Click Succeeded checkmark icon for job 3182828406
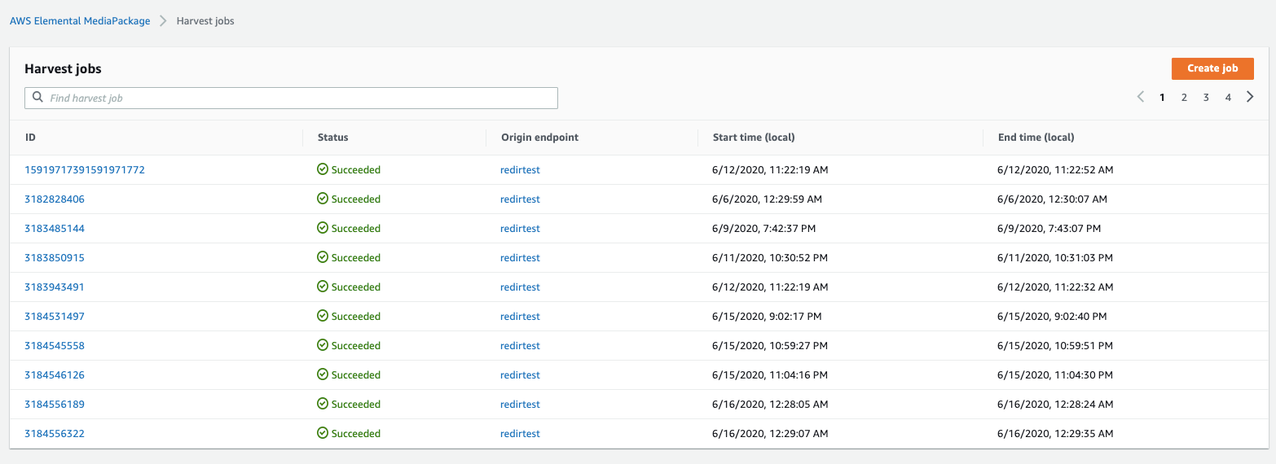 [323, 199]
